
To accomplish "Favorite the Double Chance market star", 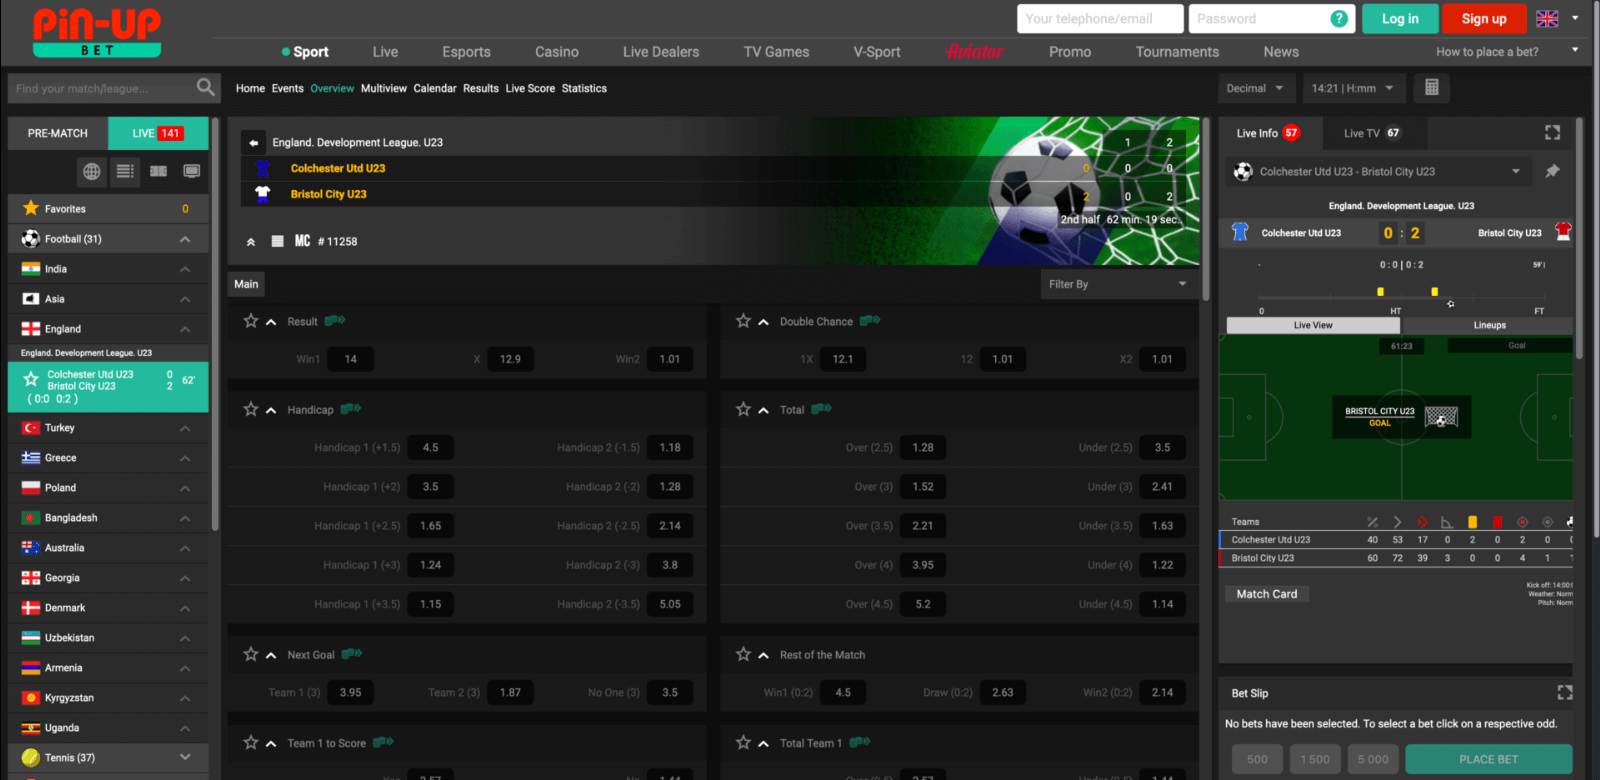I will coord(743,321).
